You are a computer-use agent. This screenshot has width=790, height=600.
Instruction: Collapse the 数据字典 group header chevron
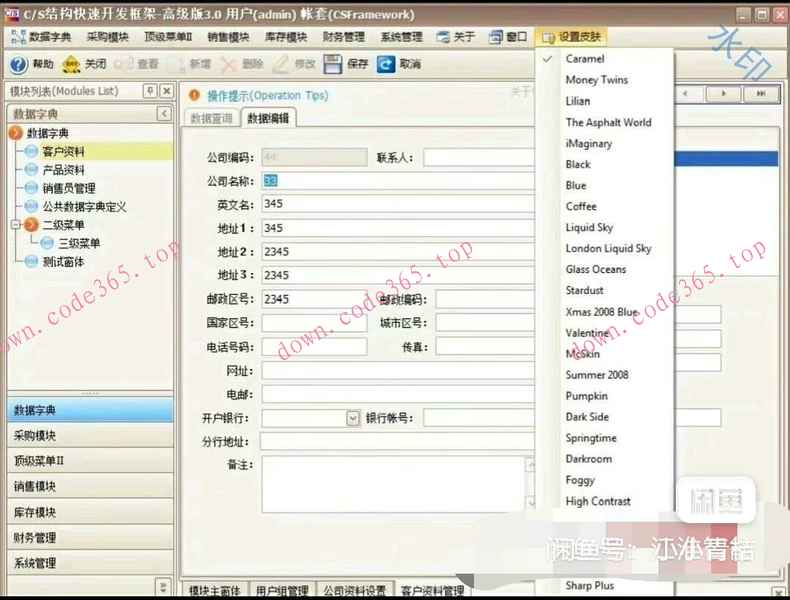click(164, 113)
